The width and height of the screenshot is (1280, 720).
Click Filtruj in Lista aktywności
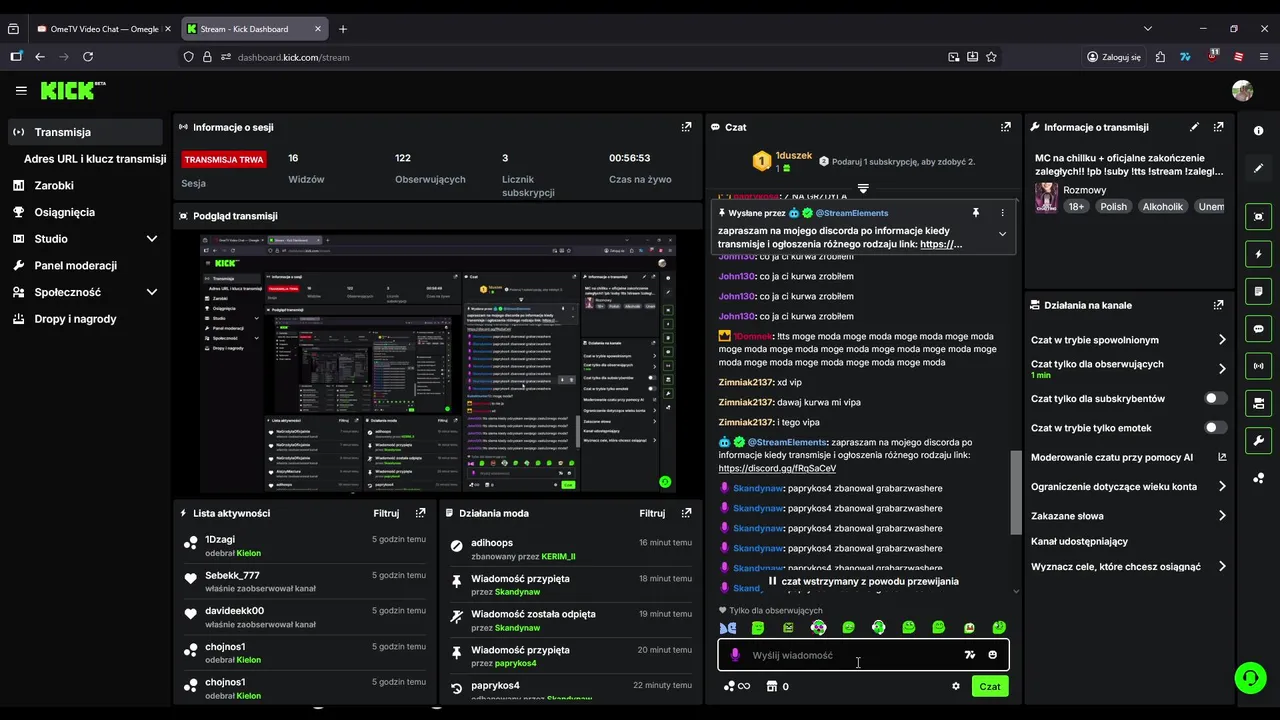pyautogui.click(x=386, y=513)
